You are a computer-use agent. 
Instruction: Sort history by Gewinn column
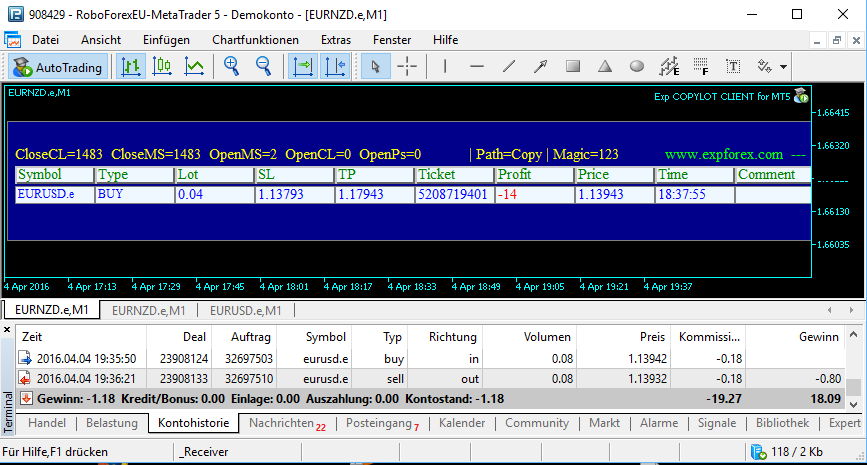(793, 337)
